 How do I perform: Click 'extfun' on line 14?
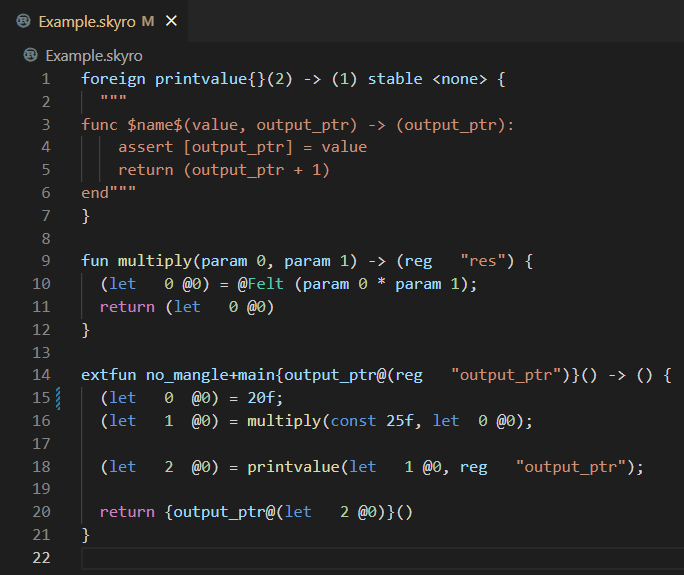(109, 375)
